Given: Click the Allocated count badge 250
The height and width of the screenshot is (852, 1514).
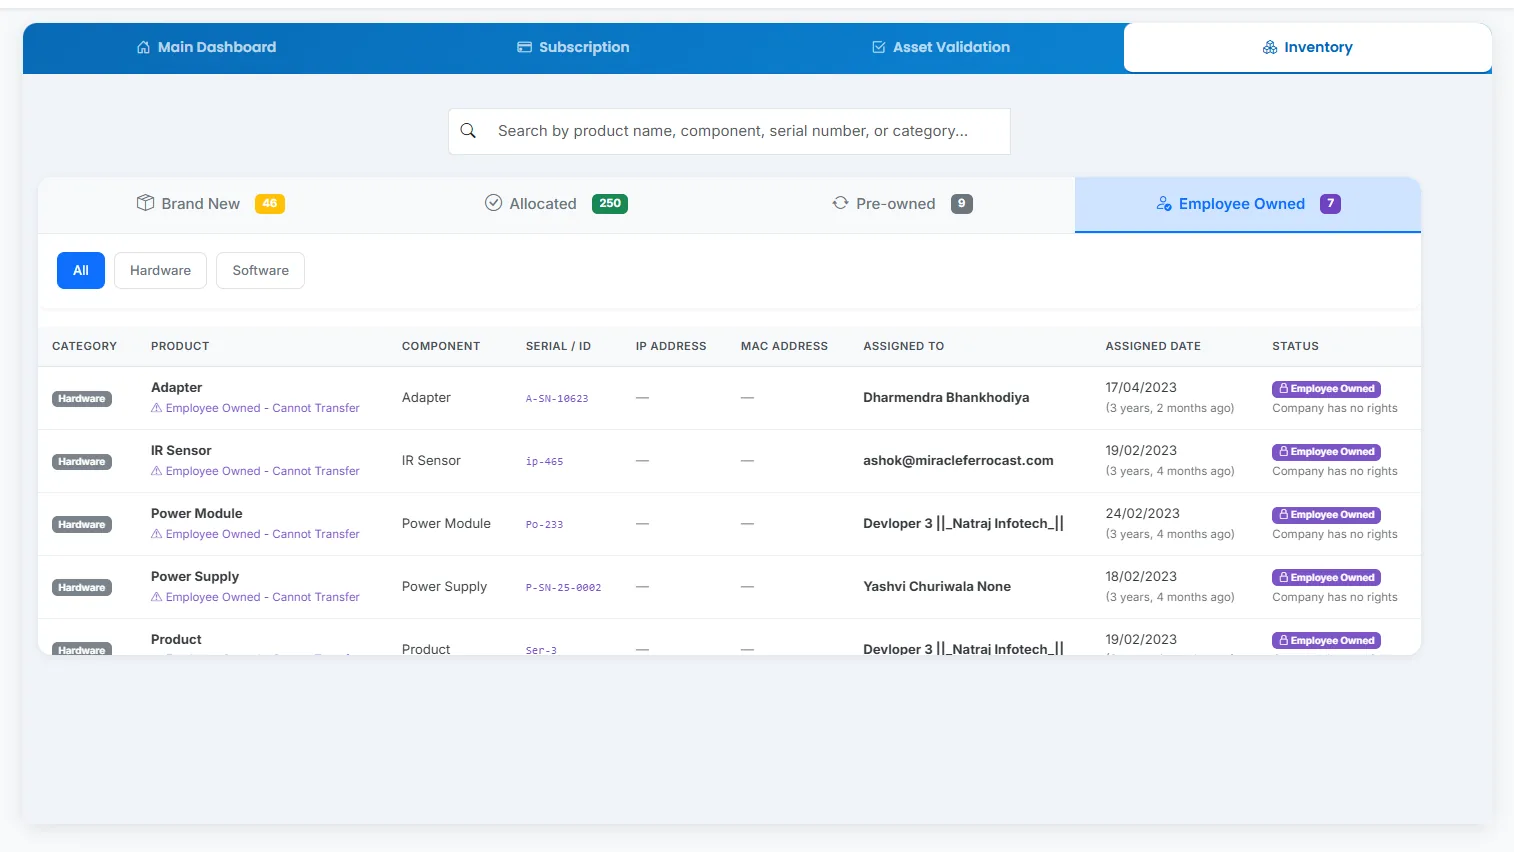Looking at the screenshot, I should tap(610, 204).
